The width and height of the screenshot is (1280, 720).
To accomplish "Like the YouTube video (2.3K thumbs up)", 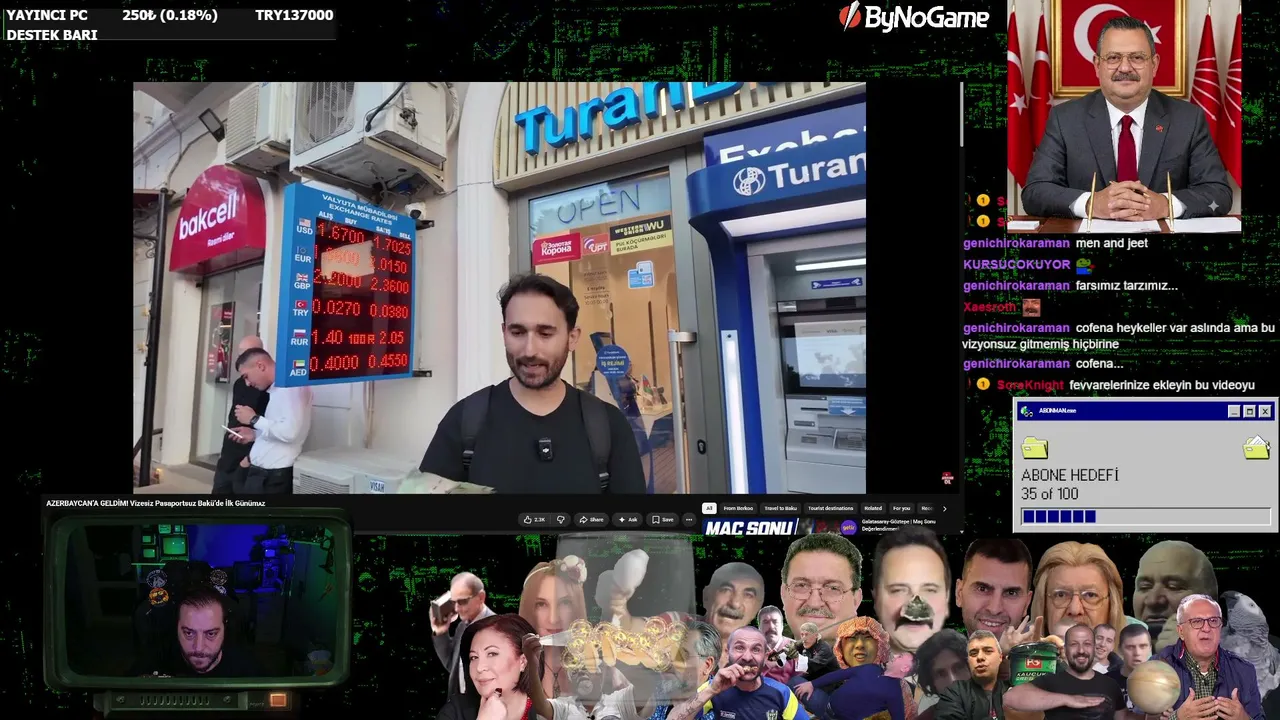I will point(535,520).
